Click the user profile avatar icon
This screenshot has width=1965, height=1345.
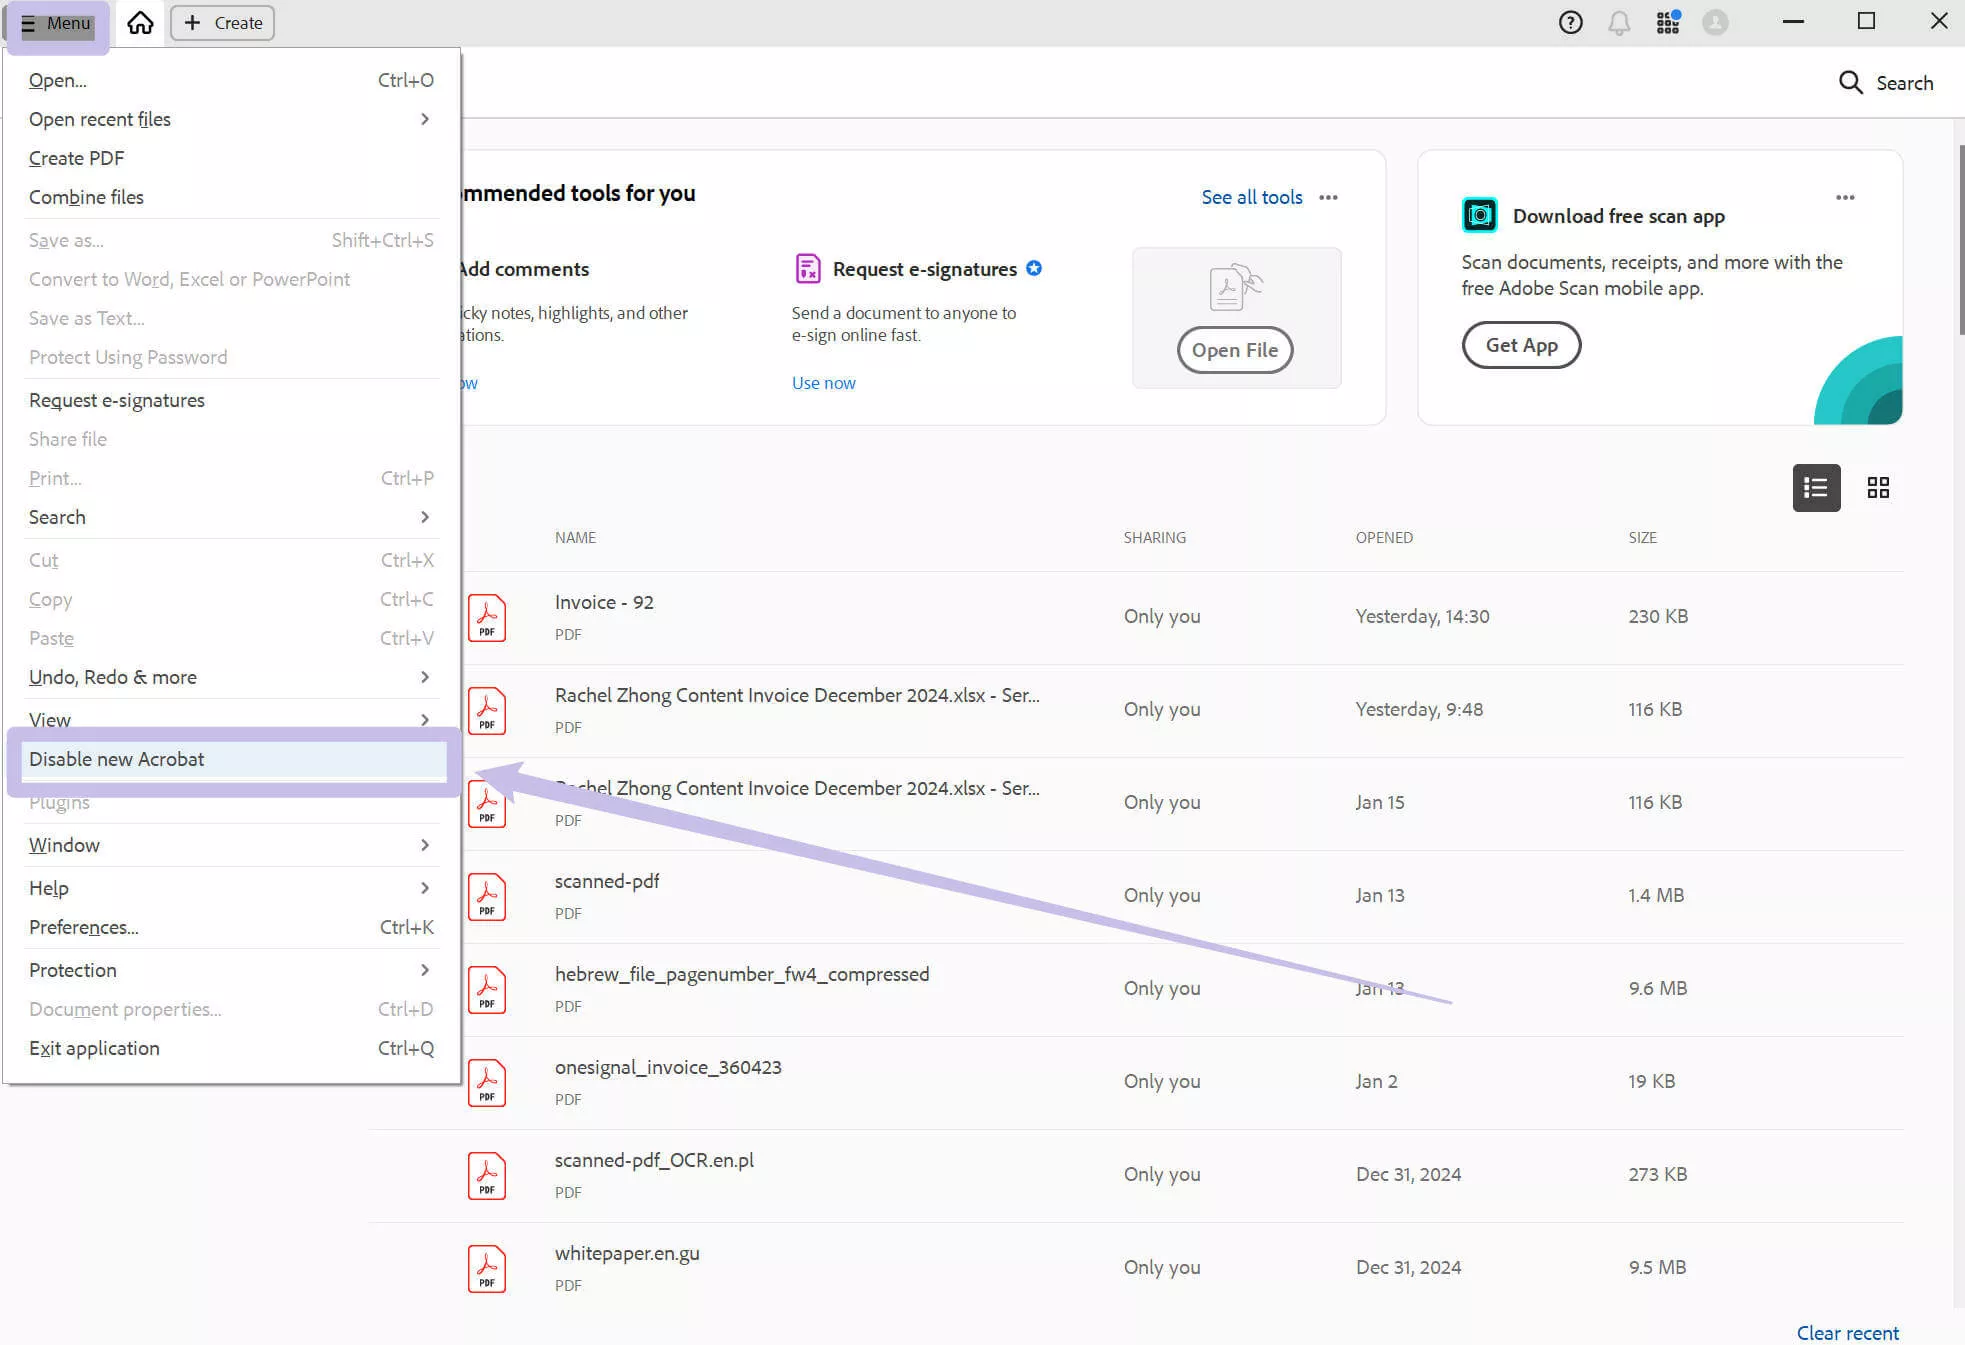click(1715, 22)
